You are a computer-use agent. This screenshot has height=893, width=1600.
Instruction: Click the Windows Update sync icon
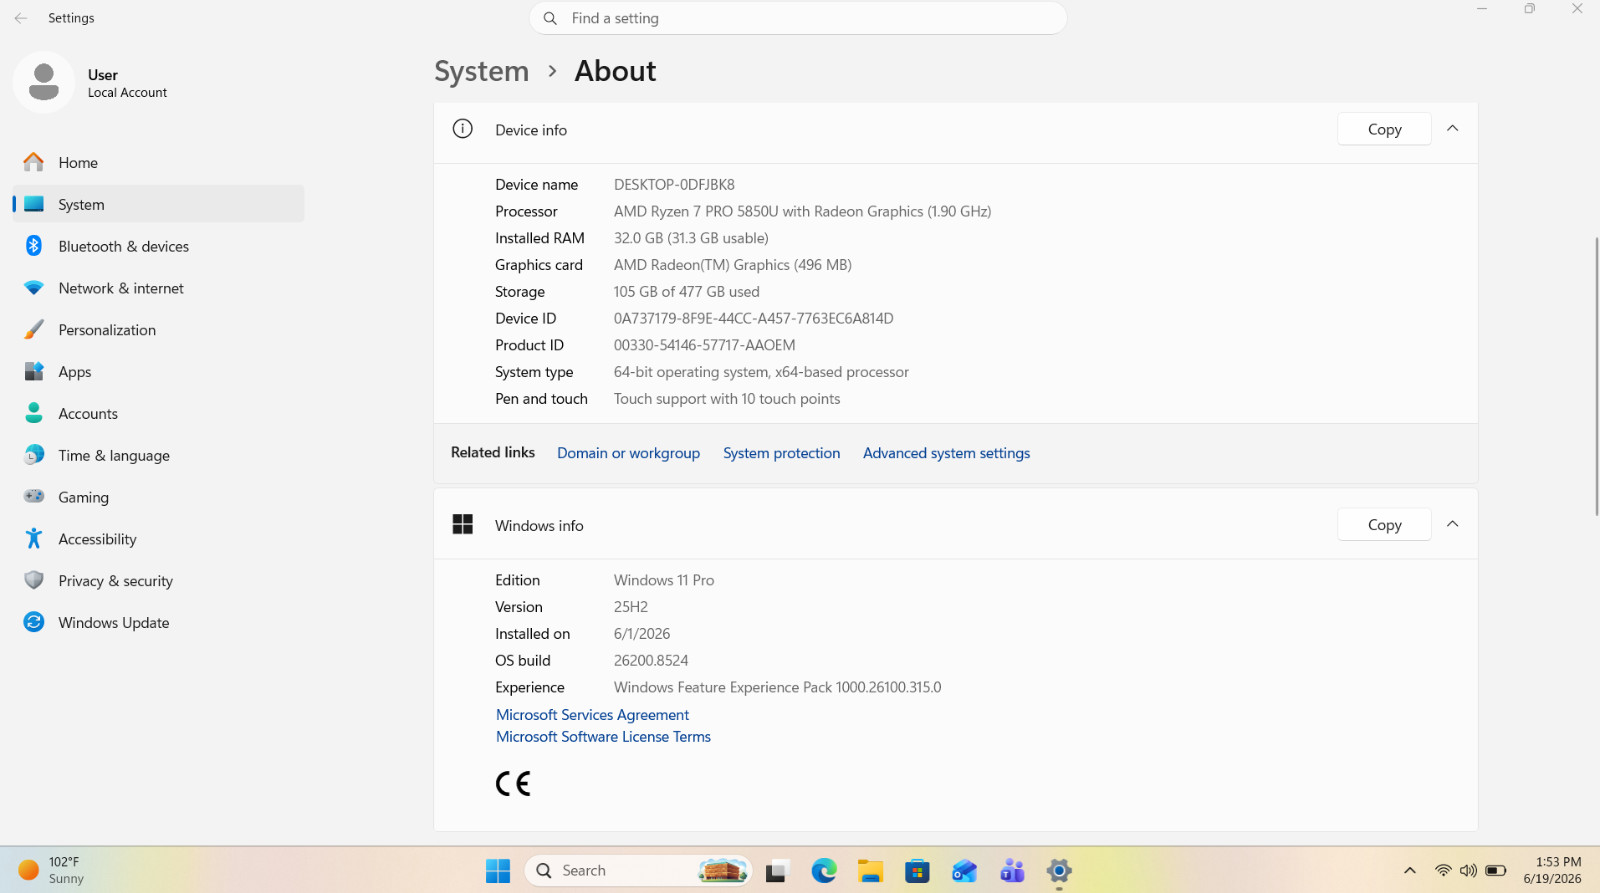[34, 622]
